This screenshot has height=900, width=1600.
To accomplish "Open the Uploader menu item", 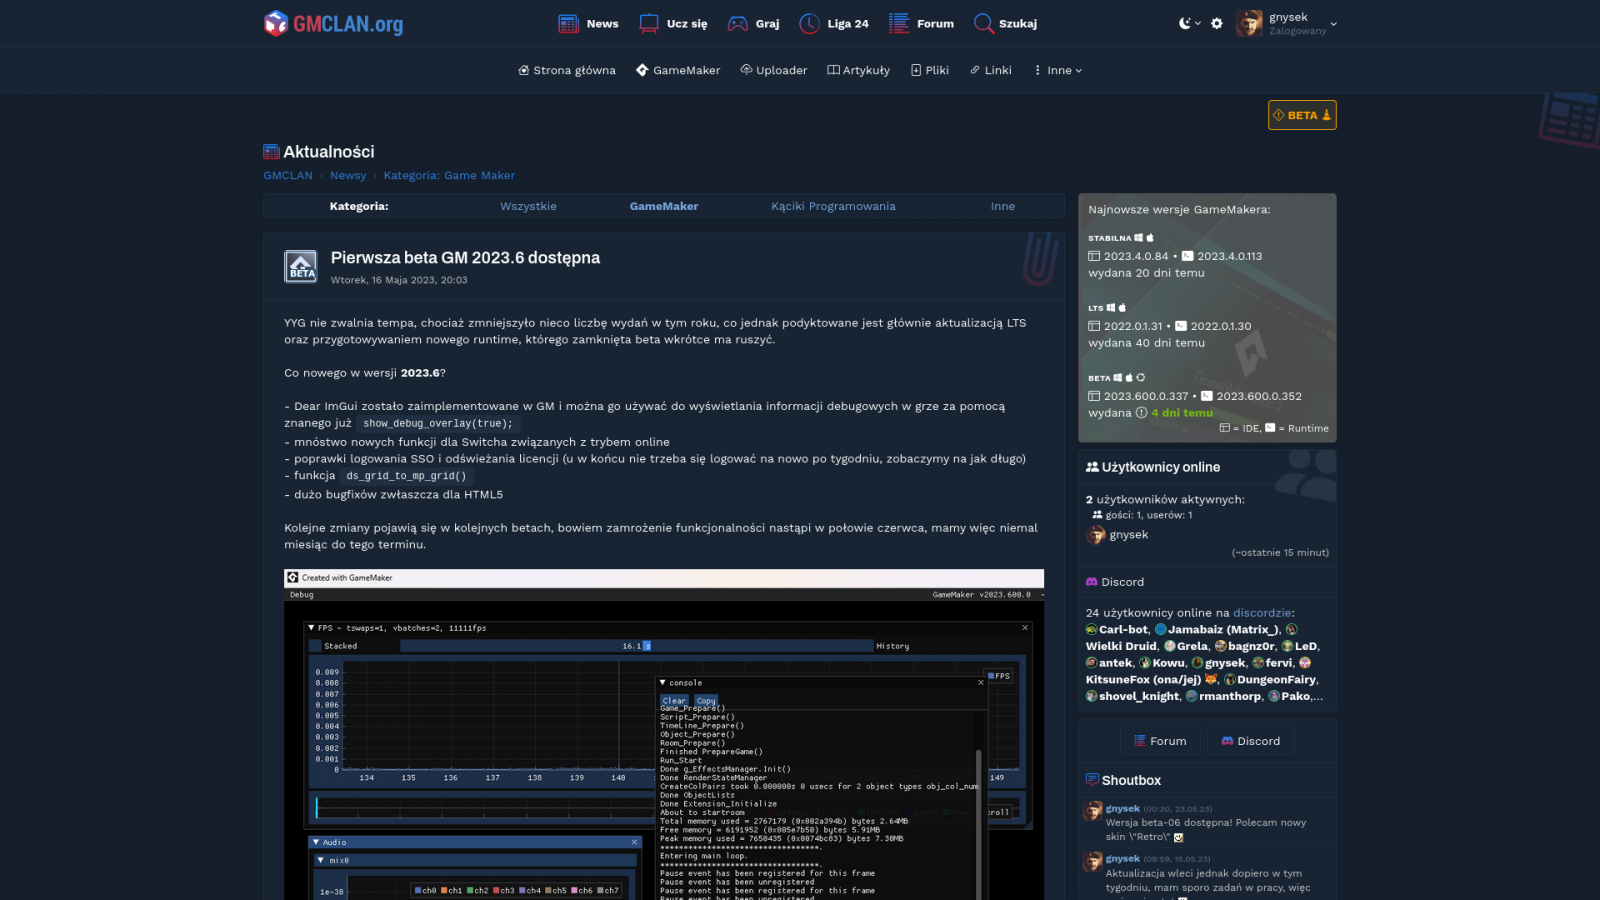I will tap(773, 70).
